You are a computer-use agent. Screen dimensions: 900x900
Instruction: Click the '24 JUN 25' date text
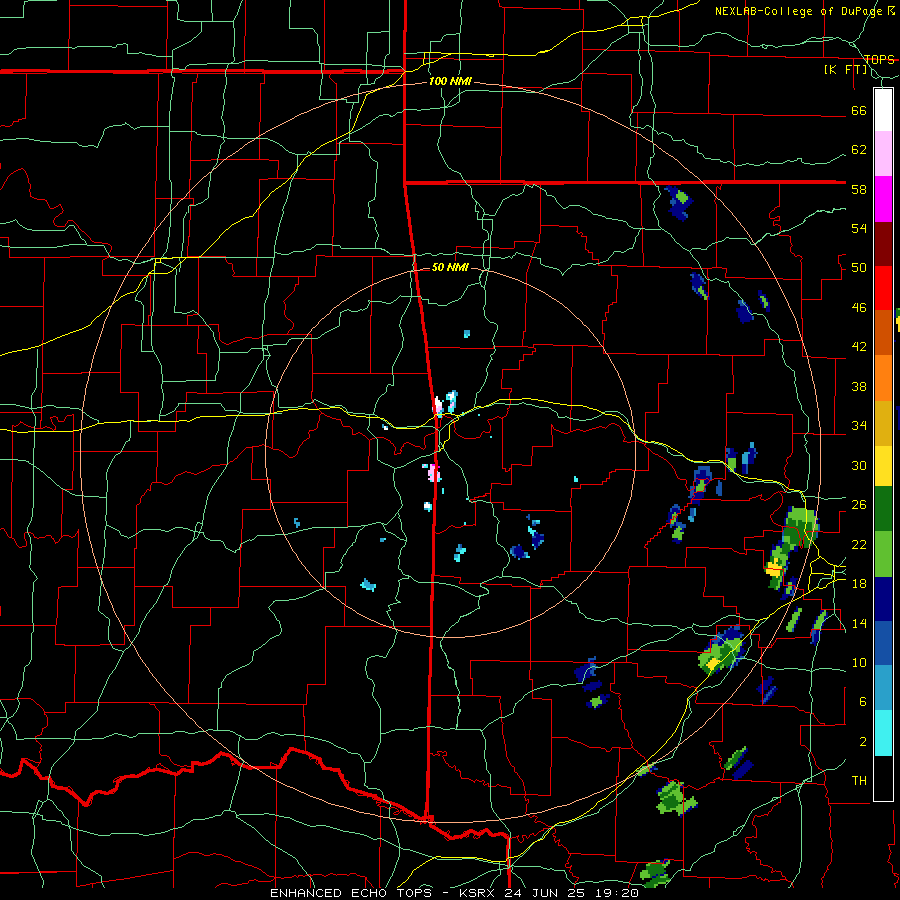click(546, 893)
